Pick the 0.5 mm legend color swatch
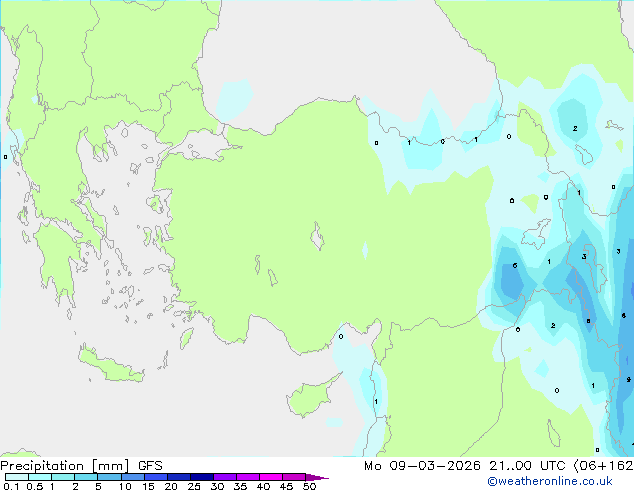Viewport: 634px width, 490px height. [40, 477]
